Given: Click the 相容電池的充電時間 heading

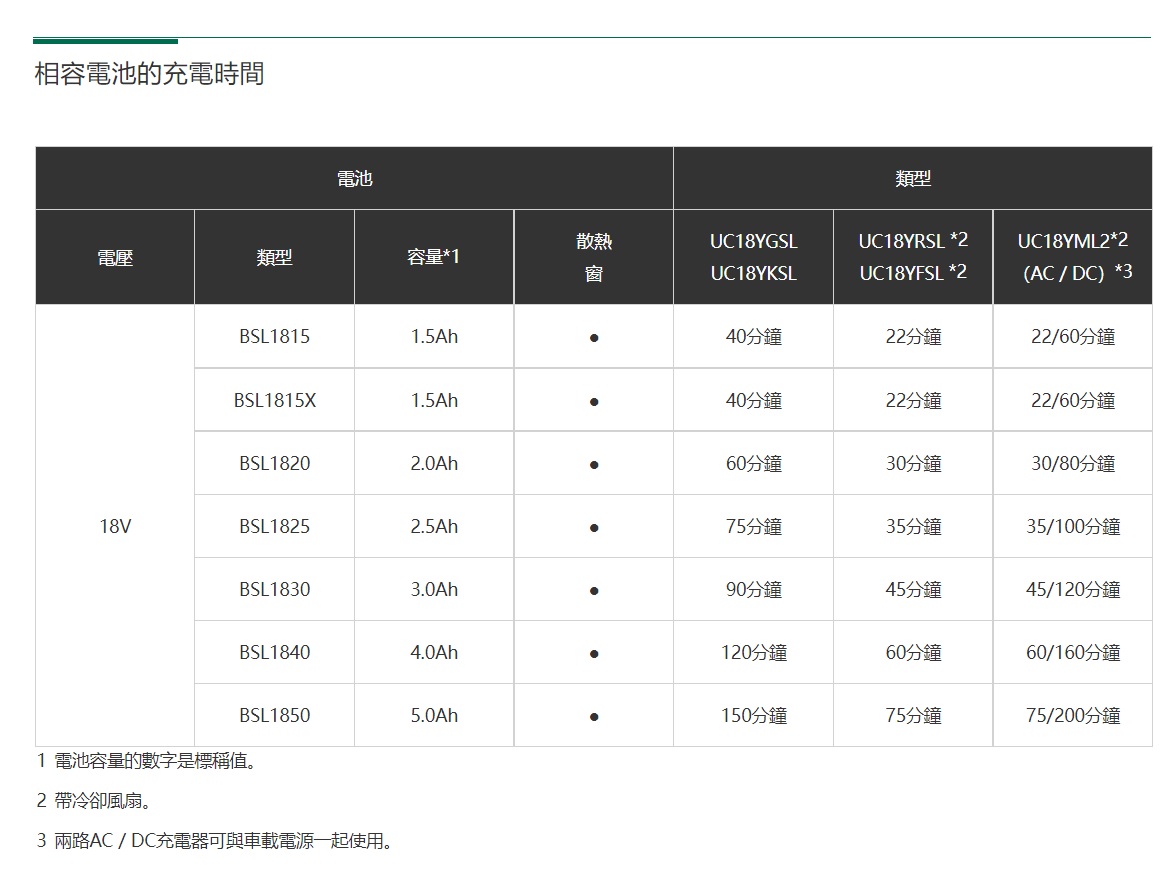Looking at the screenshot, I should pos(149,74).
